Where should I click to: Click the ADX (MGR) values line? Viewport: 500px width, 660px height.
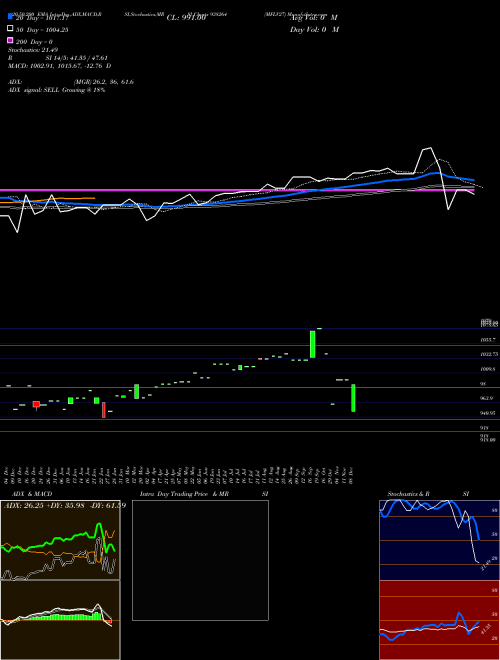[71, 82]
